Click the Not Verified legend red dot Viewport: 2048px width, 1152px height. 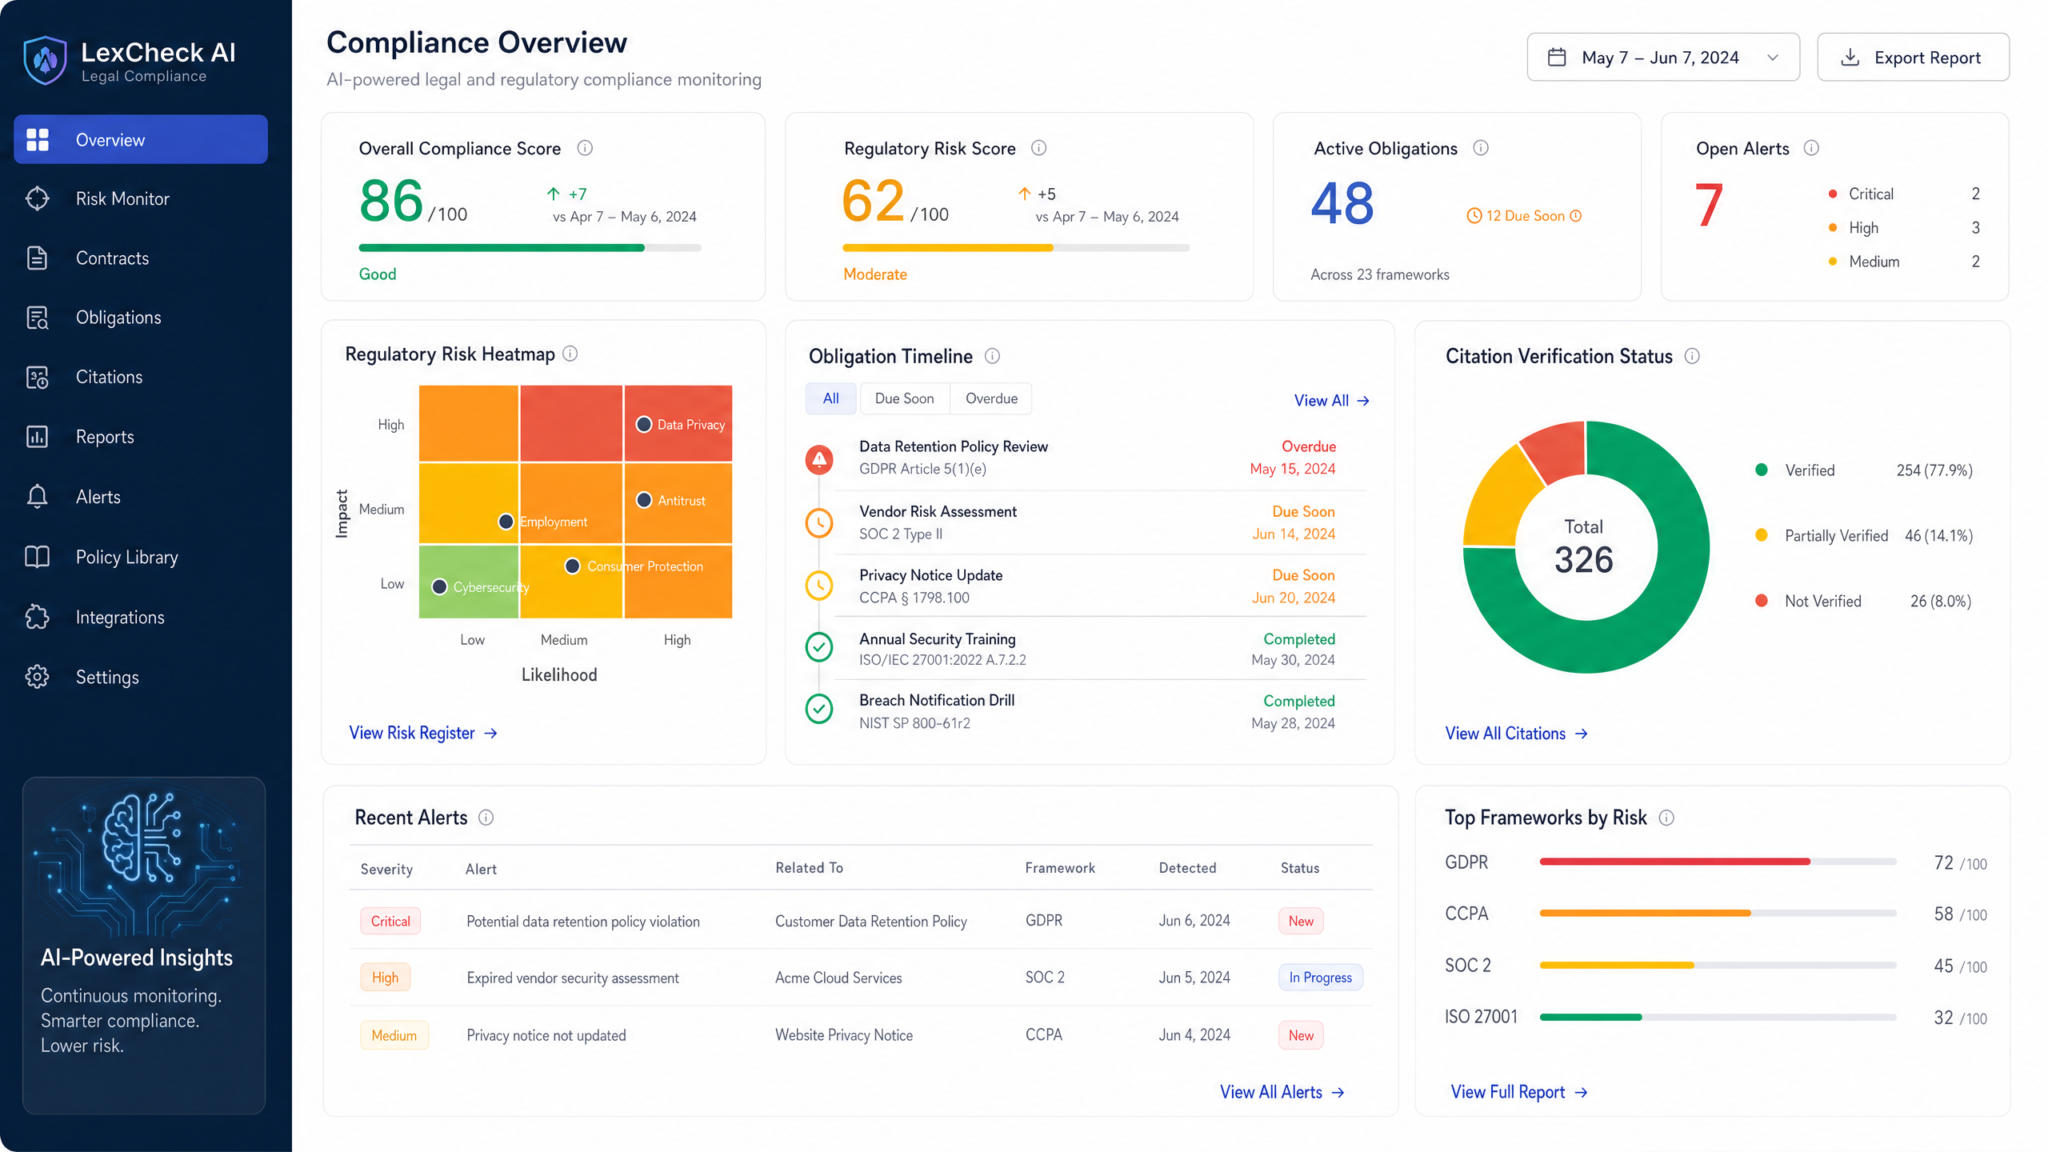pos(1761,600)
